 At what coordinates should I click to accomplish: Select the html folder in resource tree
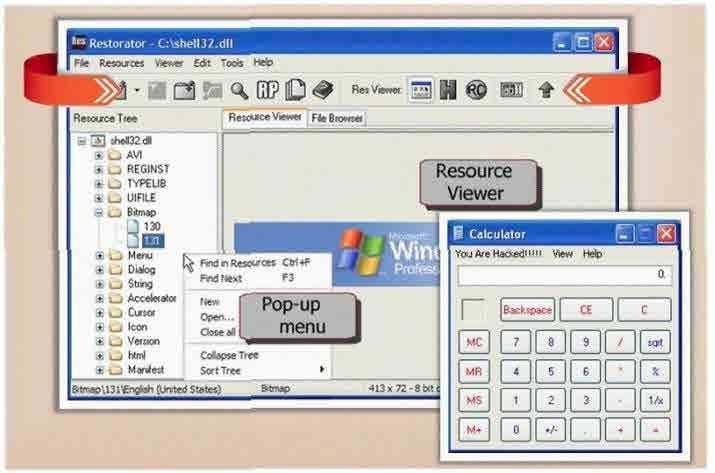[x=137, y=355]
